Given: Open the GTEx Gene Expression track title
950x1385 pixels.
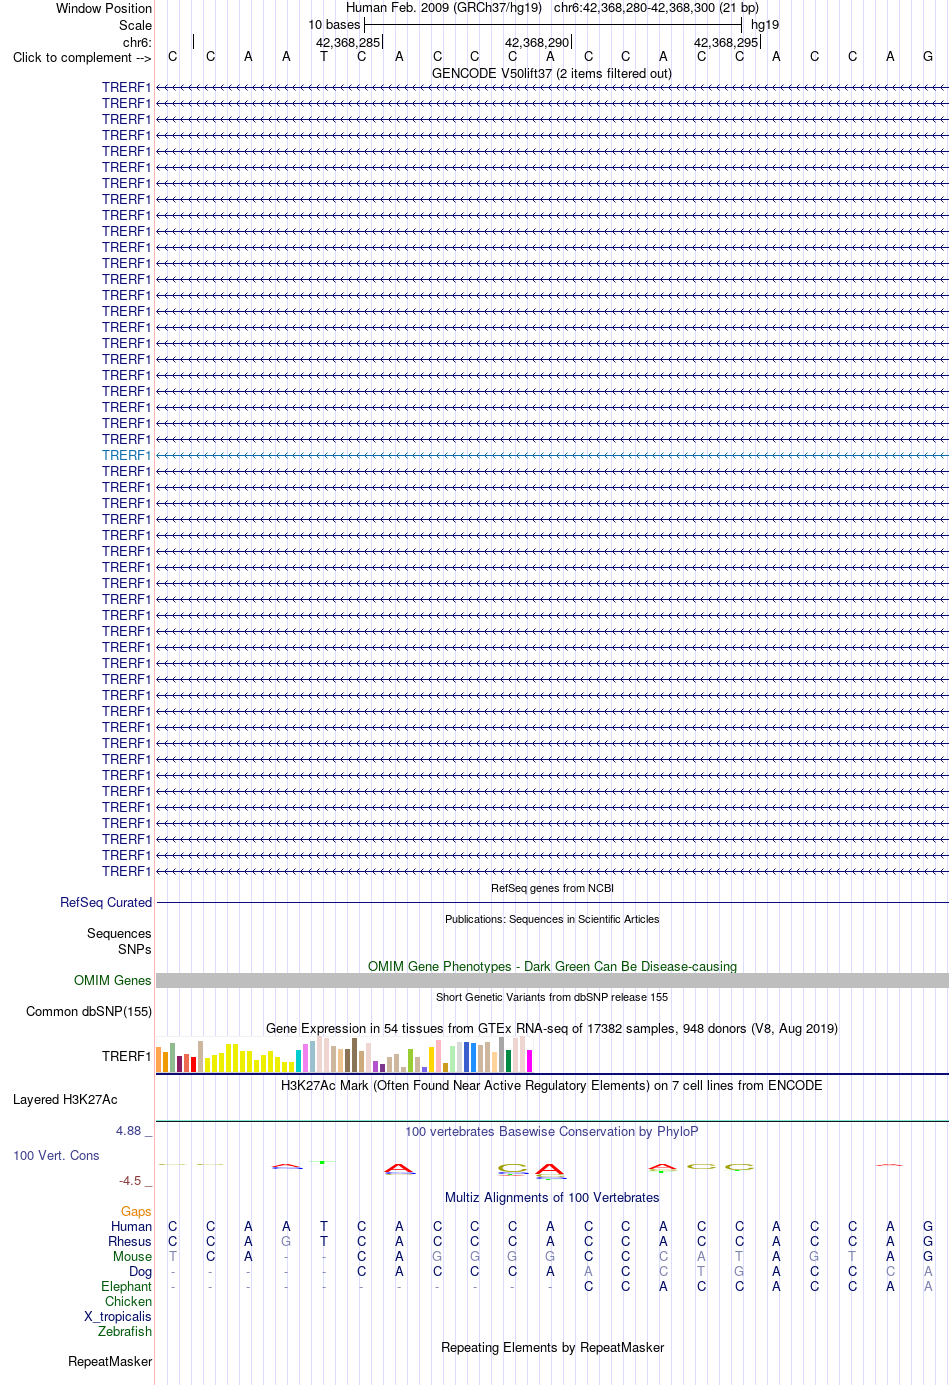Looking at the screenshot, I should click(x=552, y=1028).
